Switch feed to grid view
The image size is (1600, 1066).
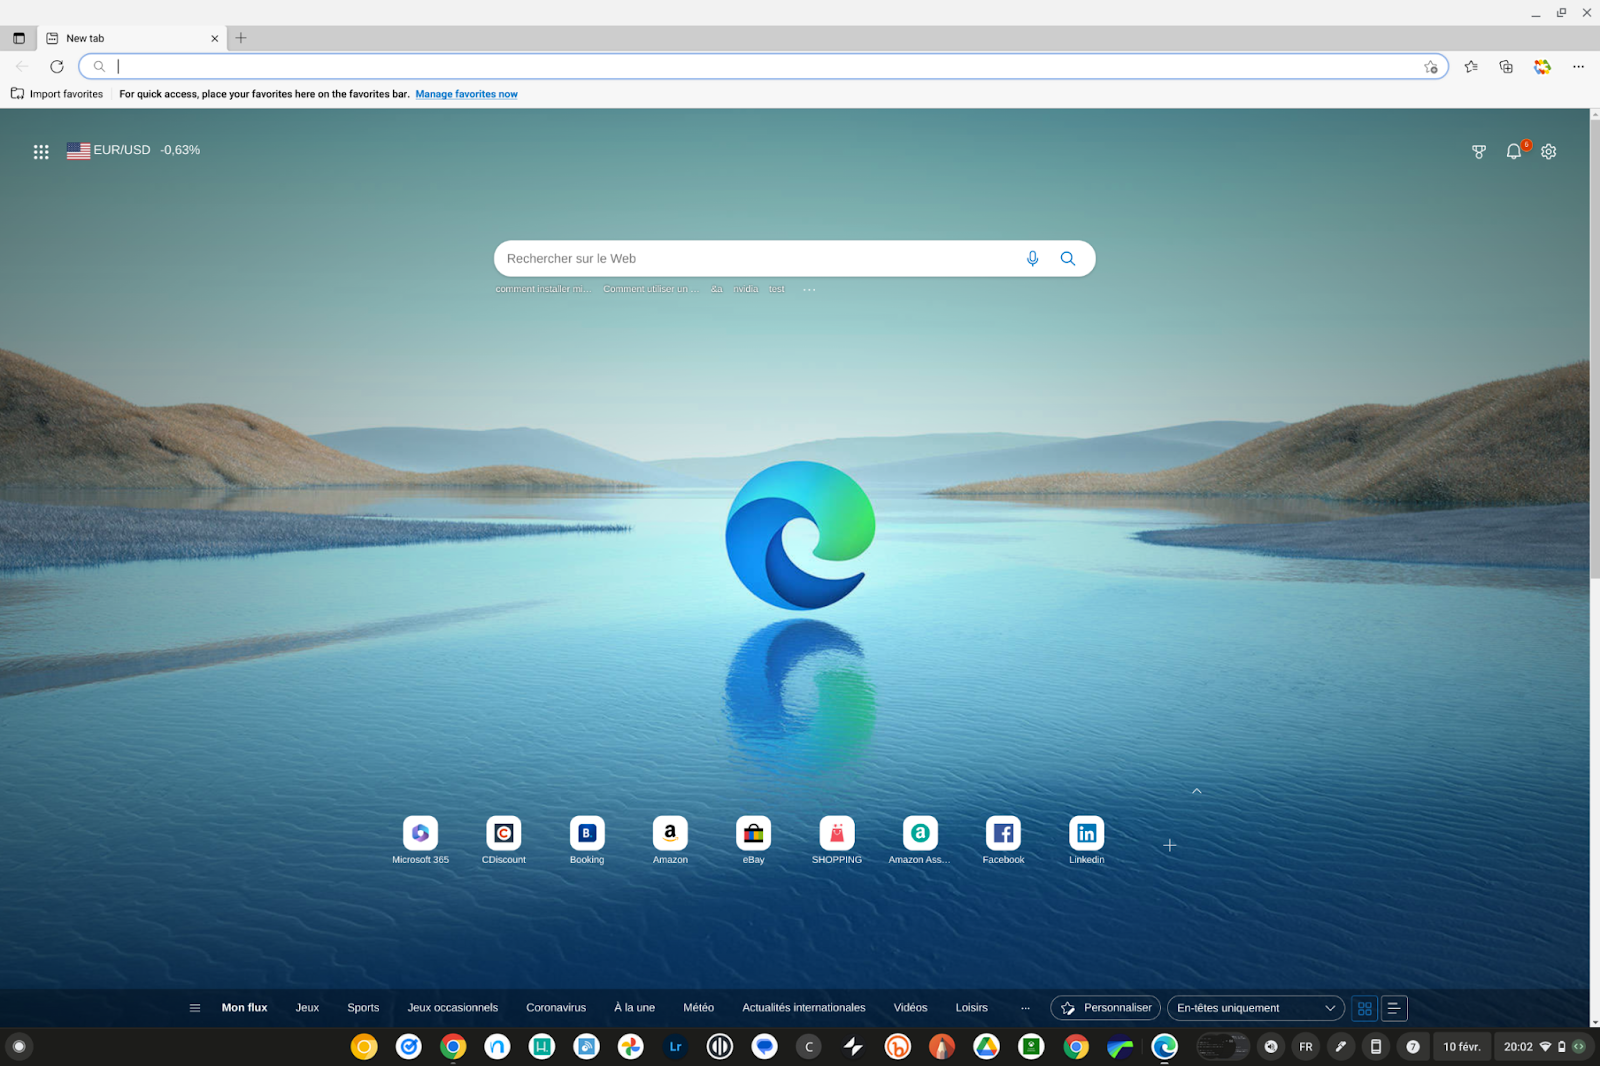[1364, 1008]
